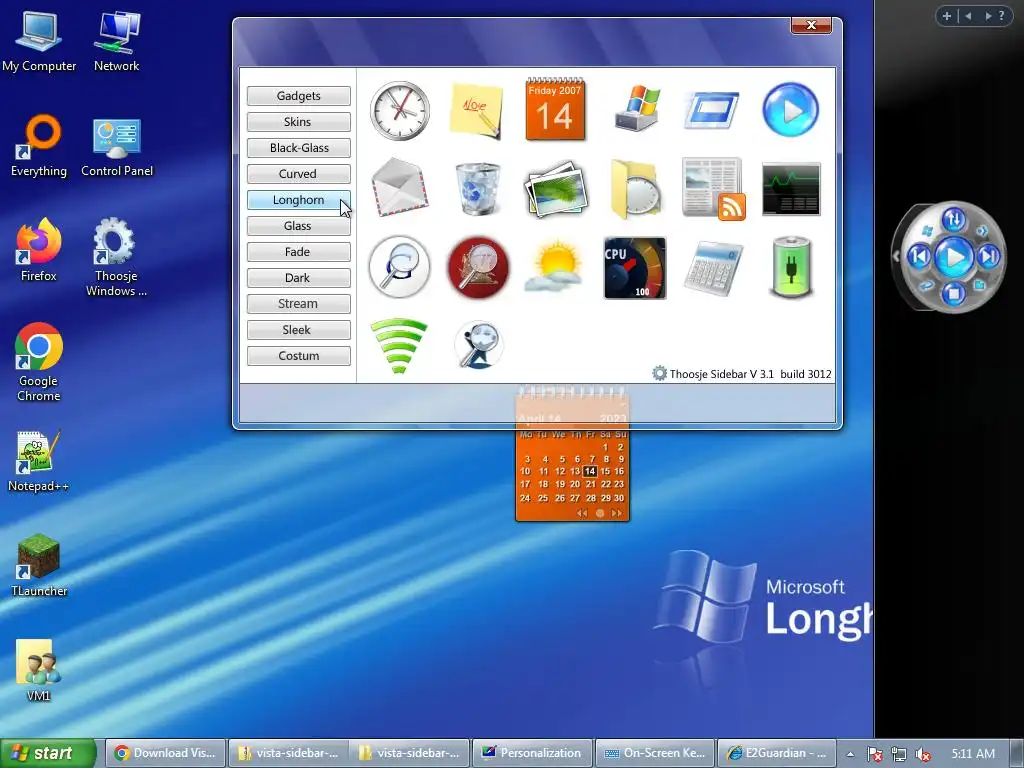Choose the calculator gadget
This screenshot has width=1024, height=768.
click(x=713, y=268)
